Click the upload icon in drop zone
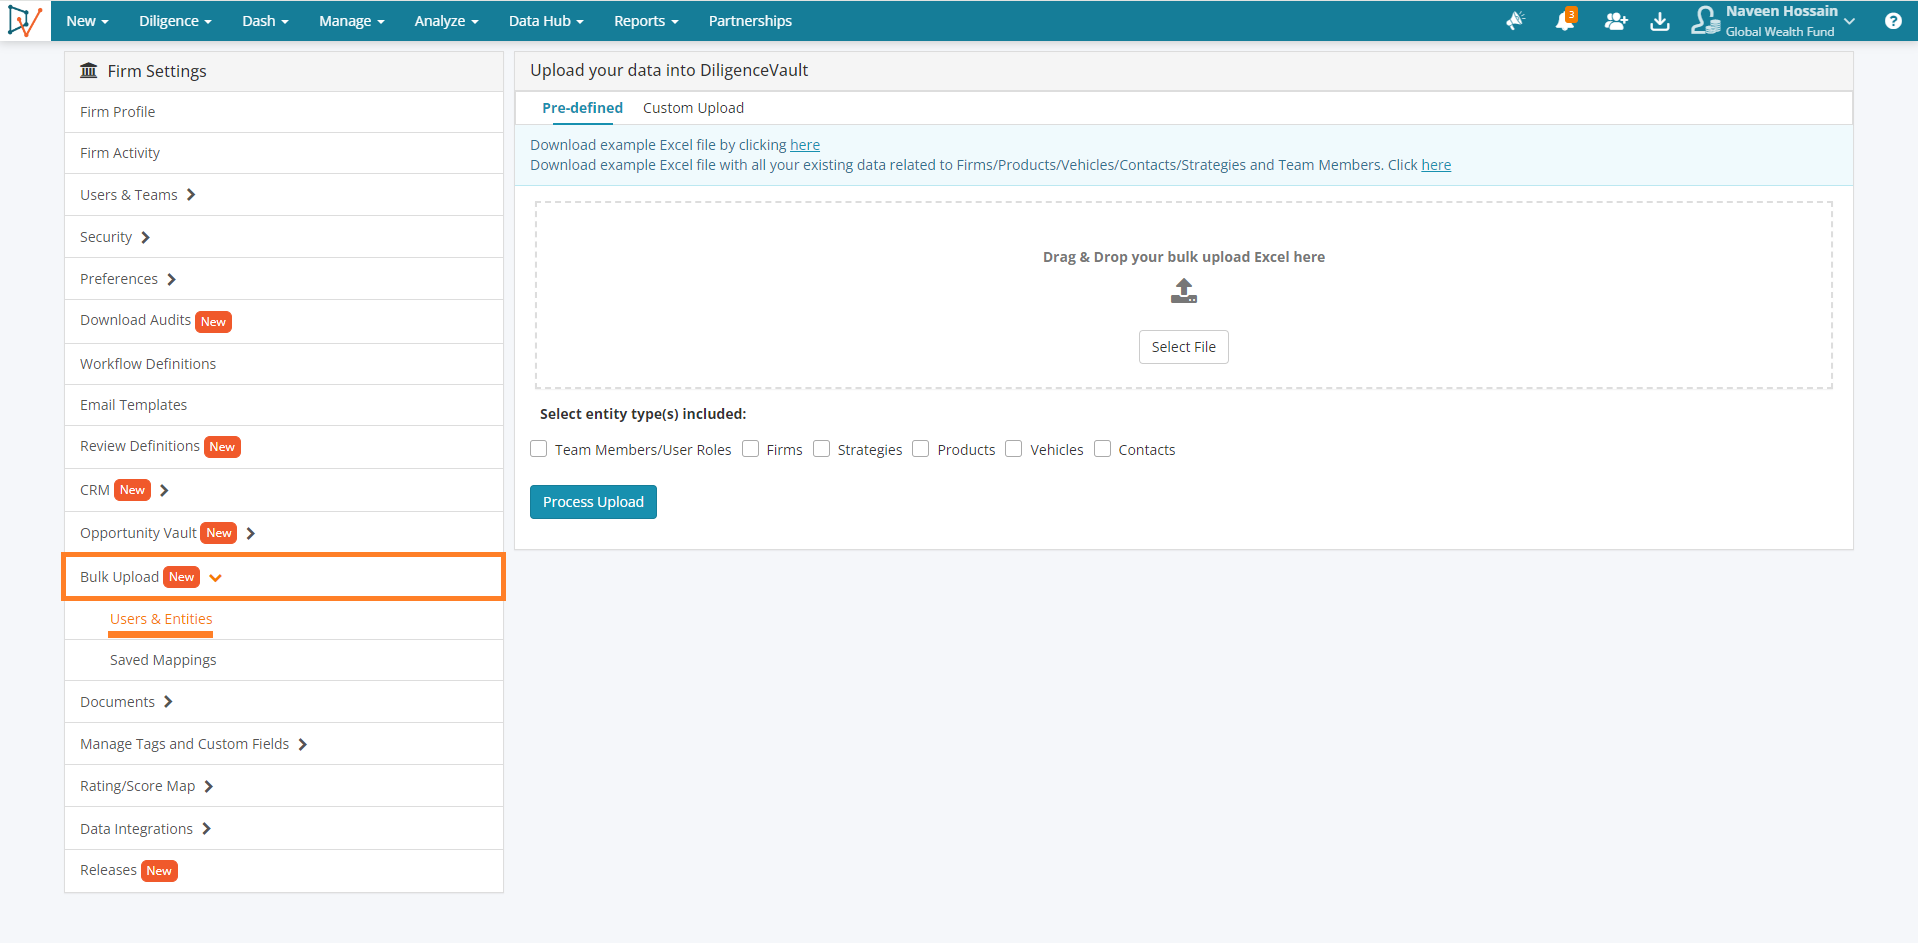The height and width of the screenshot is (943, 1918). (1184, 291)
